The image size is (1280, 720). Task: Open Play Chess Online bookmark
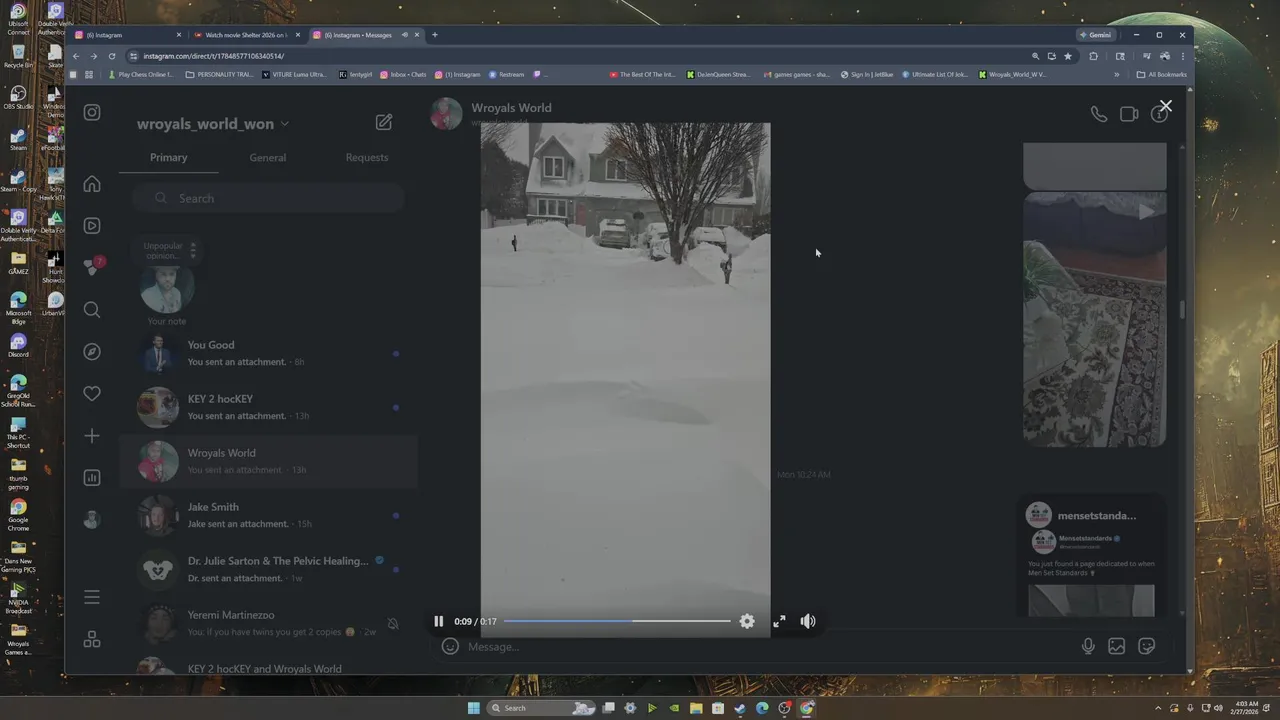(x=141, y=74)
